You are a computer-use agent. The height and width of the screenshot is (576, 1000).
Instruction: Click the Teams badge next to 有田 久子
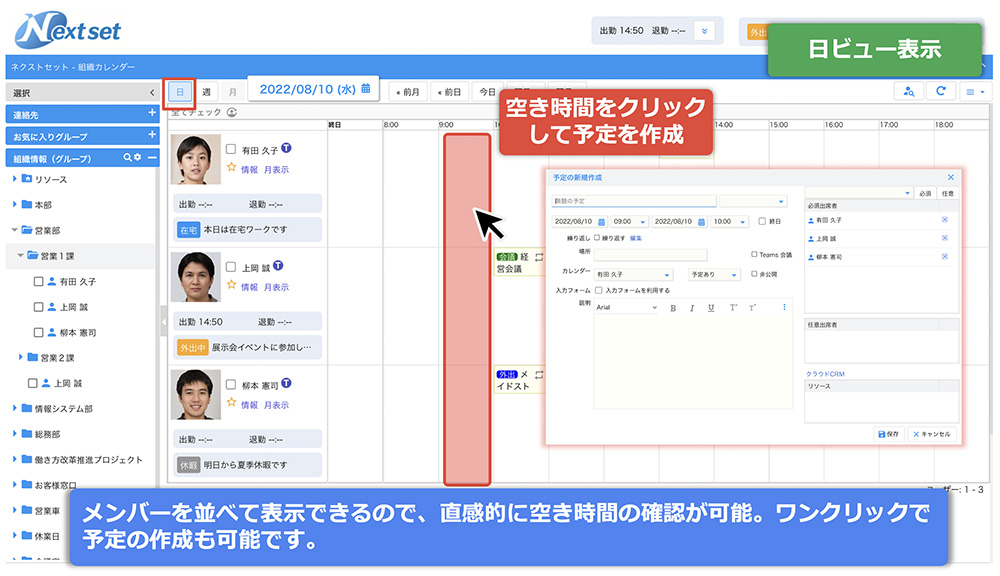[286, 148]
